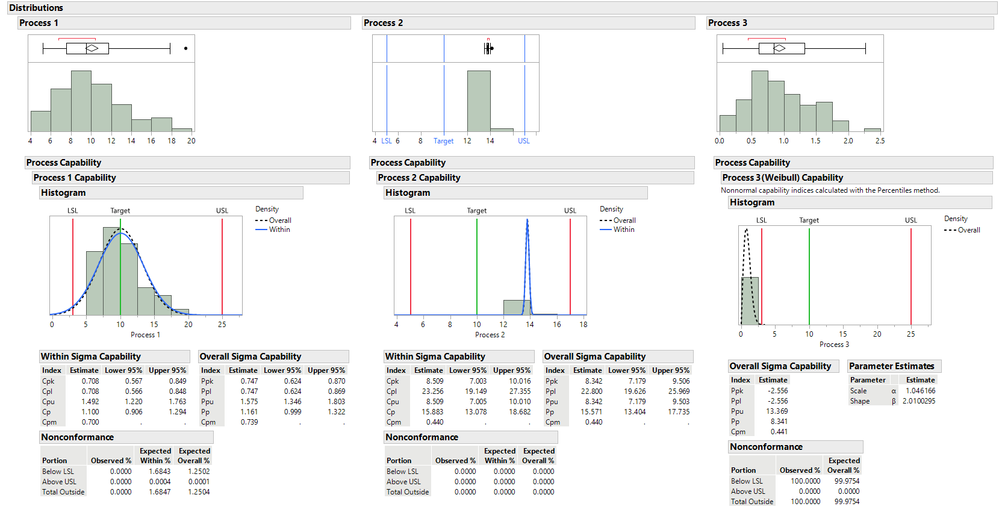The height and width of the screenshot is (512, 999).
Task: Toggle Process Capability header under Process 1
Action: [x=187, y=162]
